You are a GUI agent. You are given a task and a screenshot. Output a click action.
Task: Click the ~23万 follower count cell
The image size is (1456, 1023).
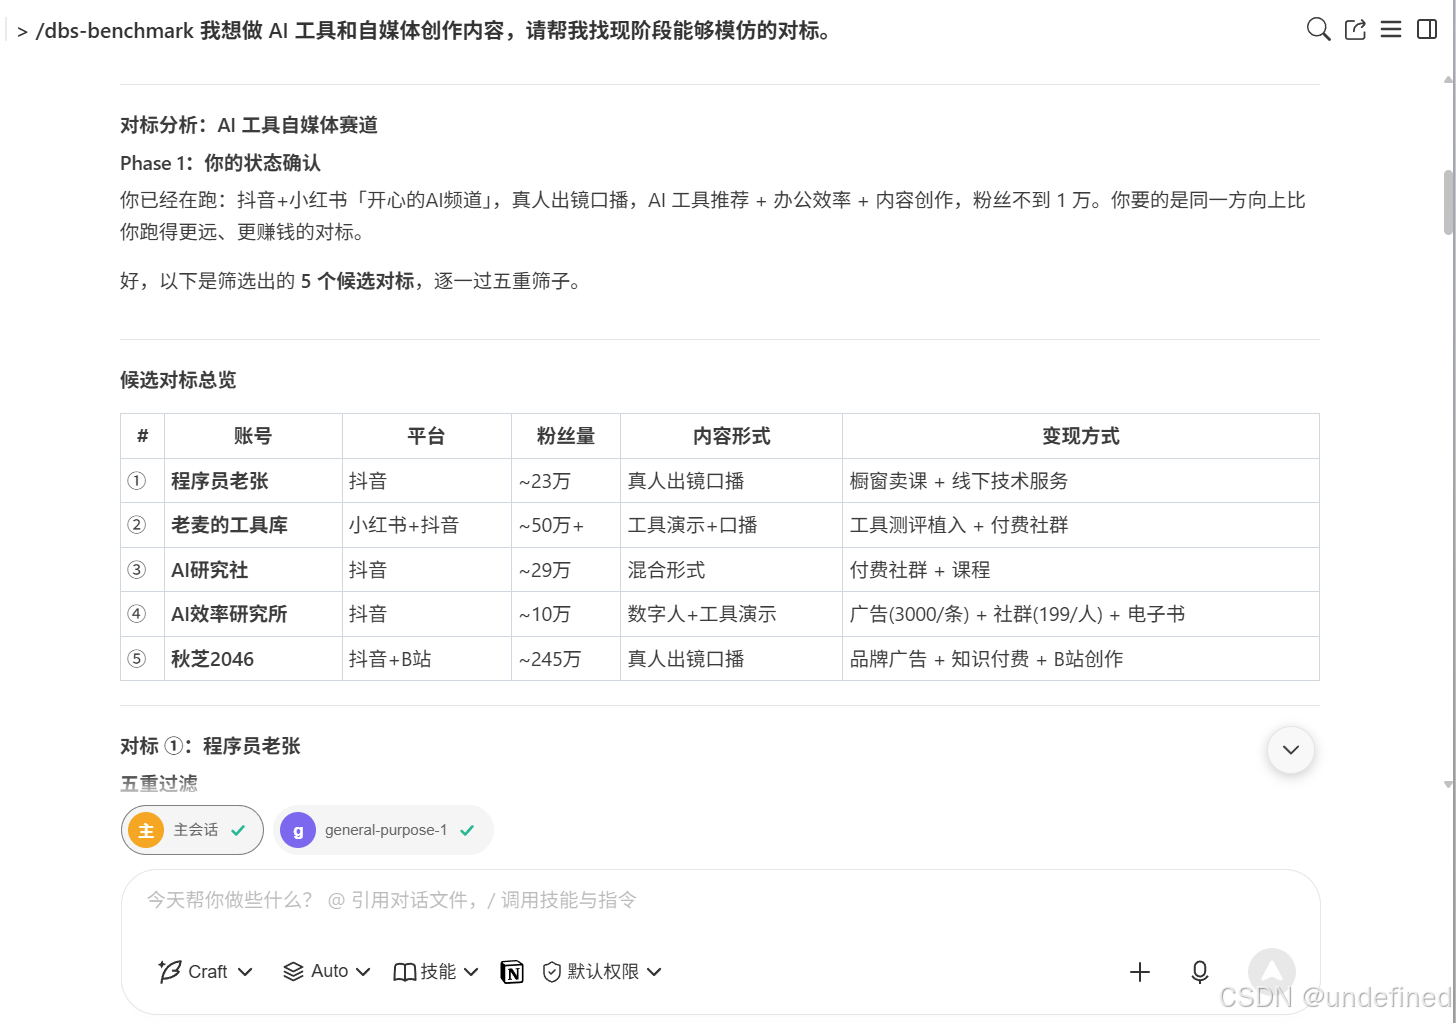(x=566, y=481)
